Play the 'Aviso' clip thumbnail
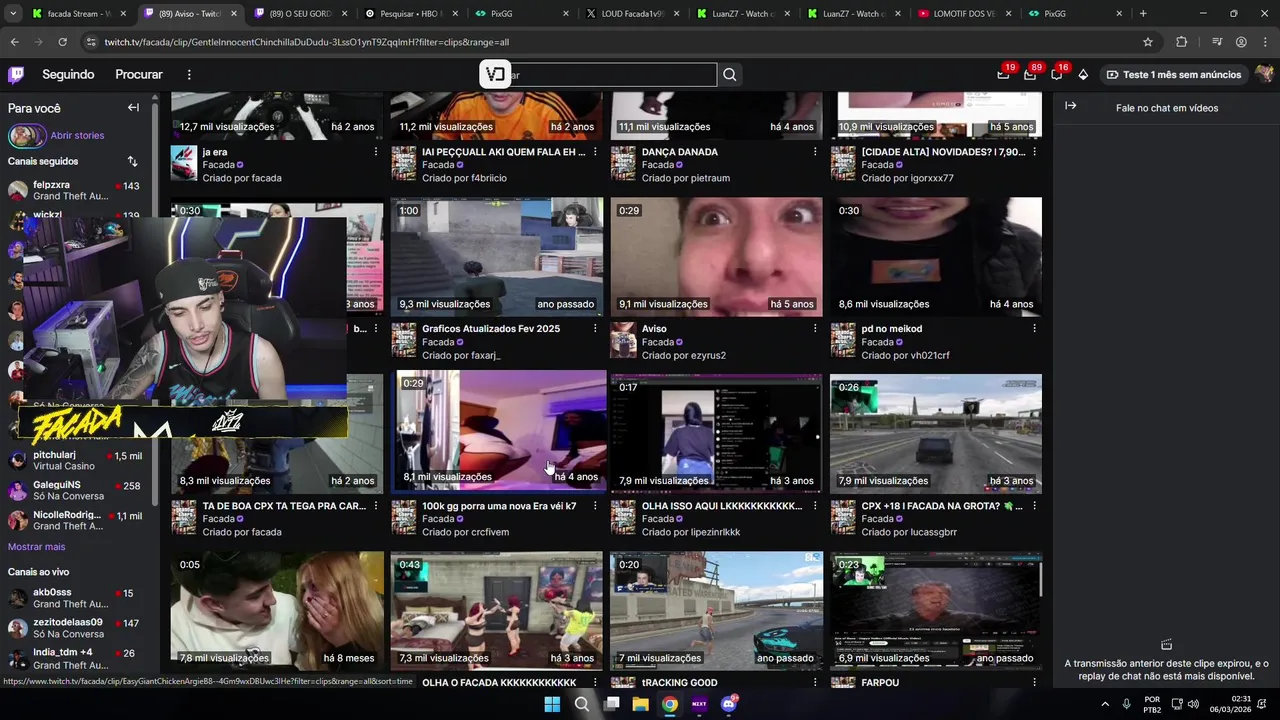This screenshot has width=1280, height=720. (x=716, y=256)
